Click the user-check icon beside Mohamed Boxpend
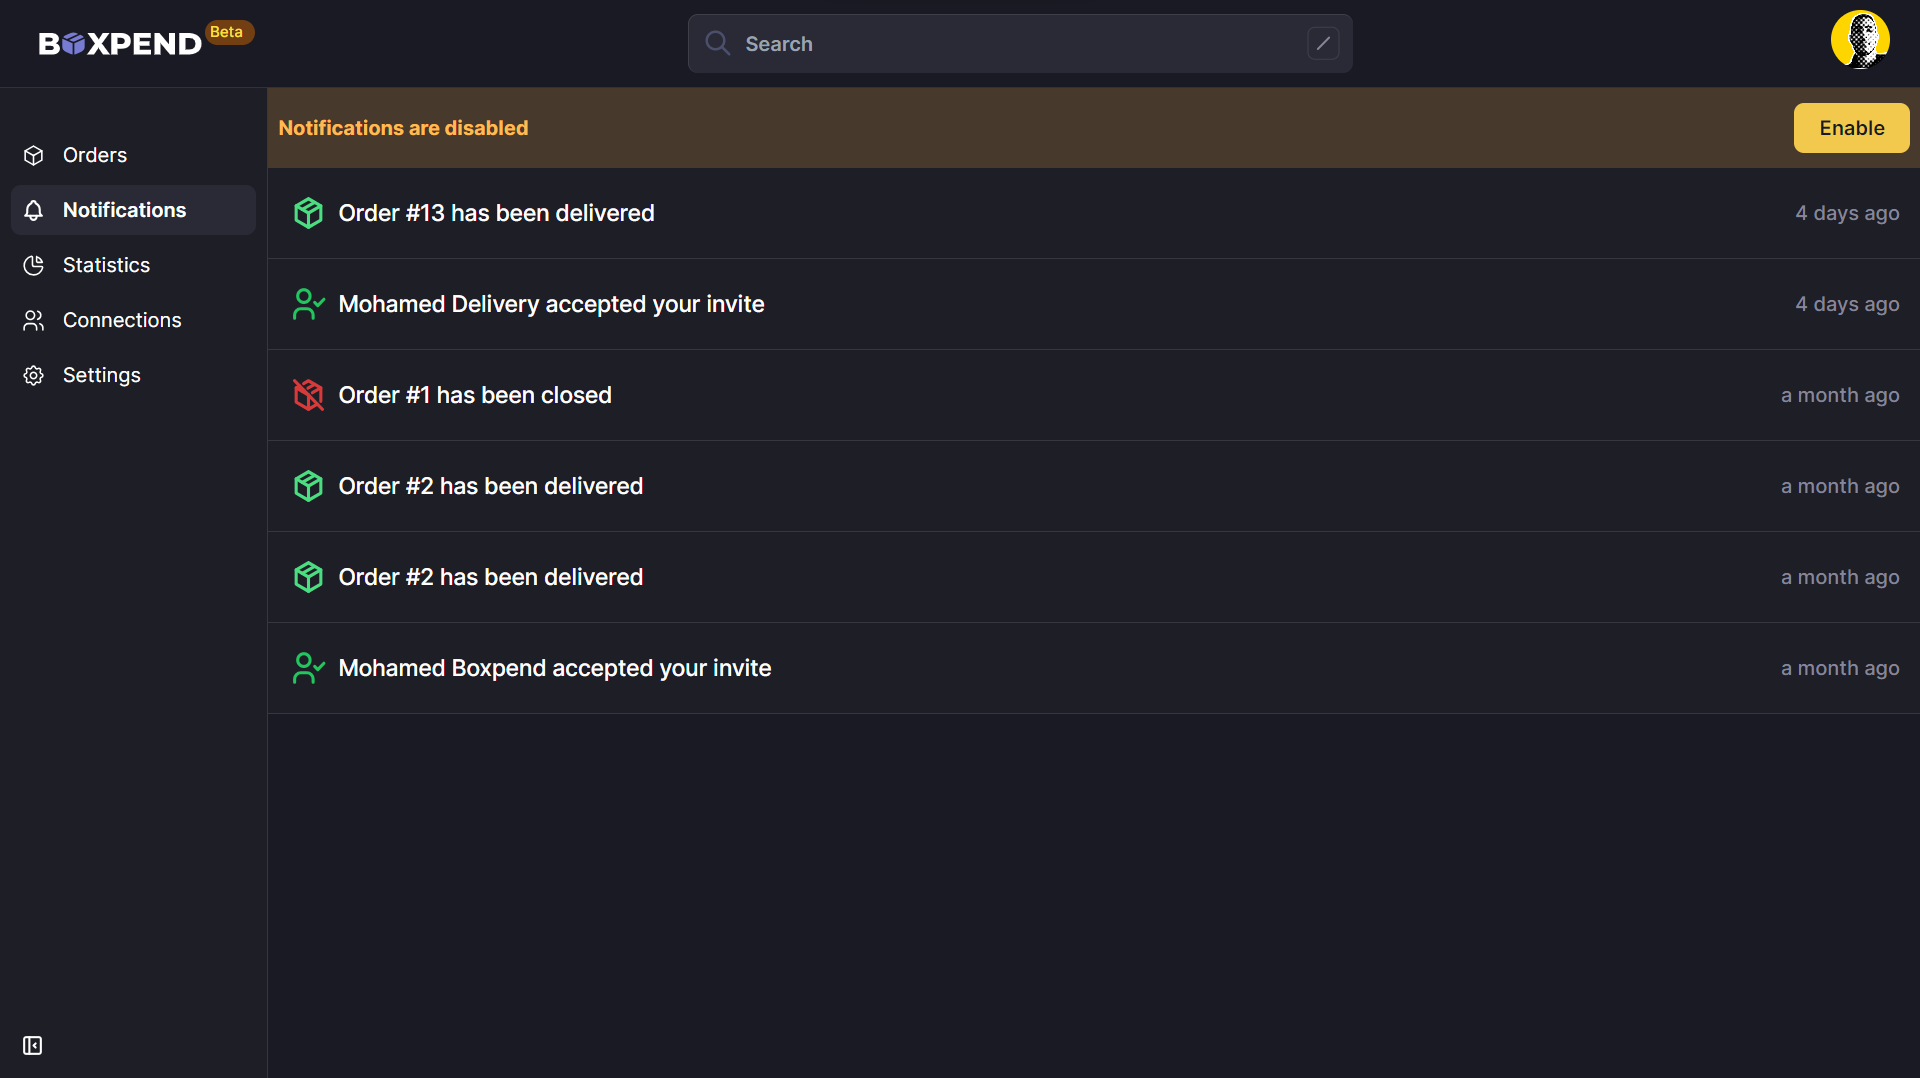Viewport: 1920px width, 1078px height. [308, 668]
